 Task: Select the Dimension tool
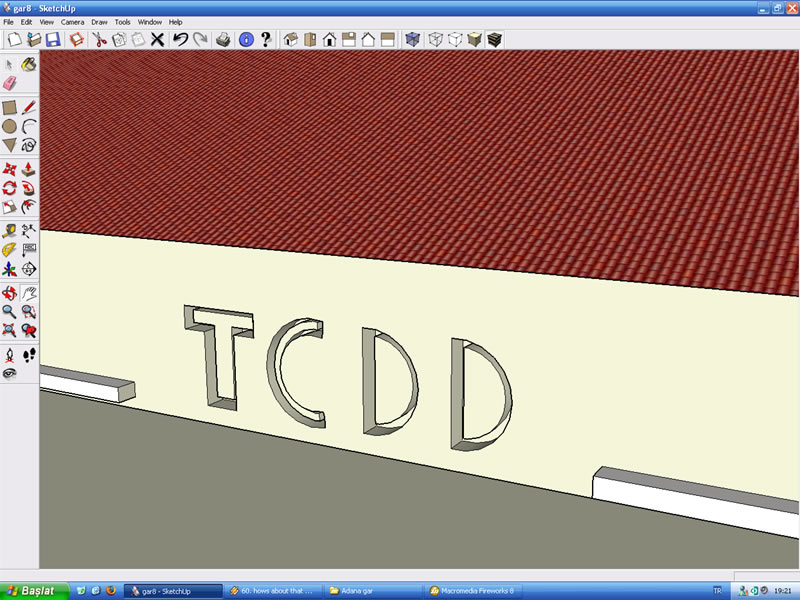(x=29, y=231)
